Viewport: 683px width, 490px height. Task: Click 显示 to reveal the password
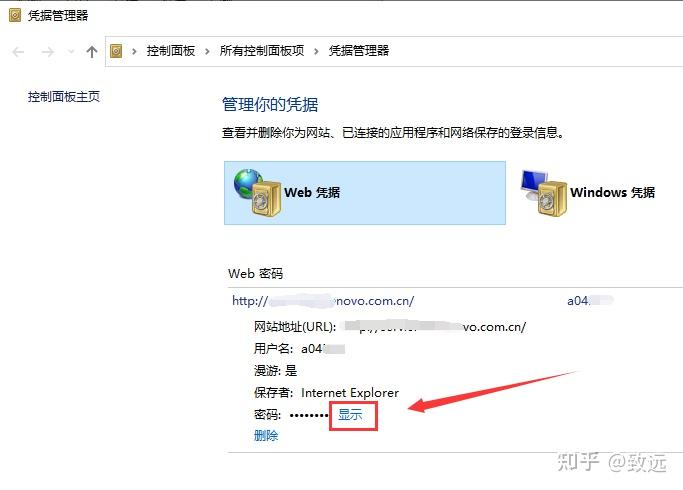tap(350, 414)
